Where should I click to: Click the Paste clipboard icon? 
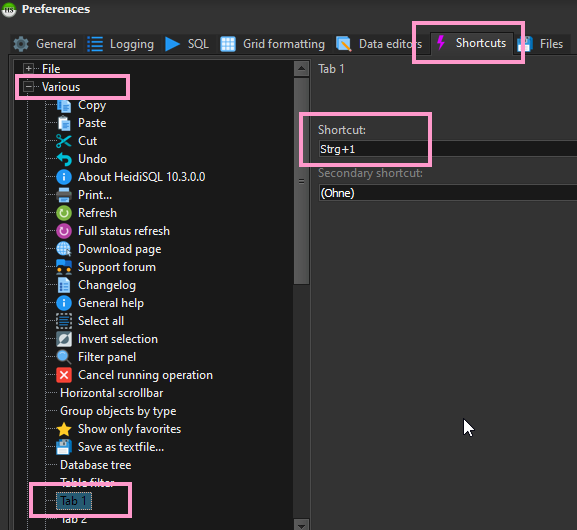64,123
